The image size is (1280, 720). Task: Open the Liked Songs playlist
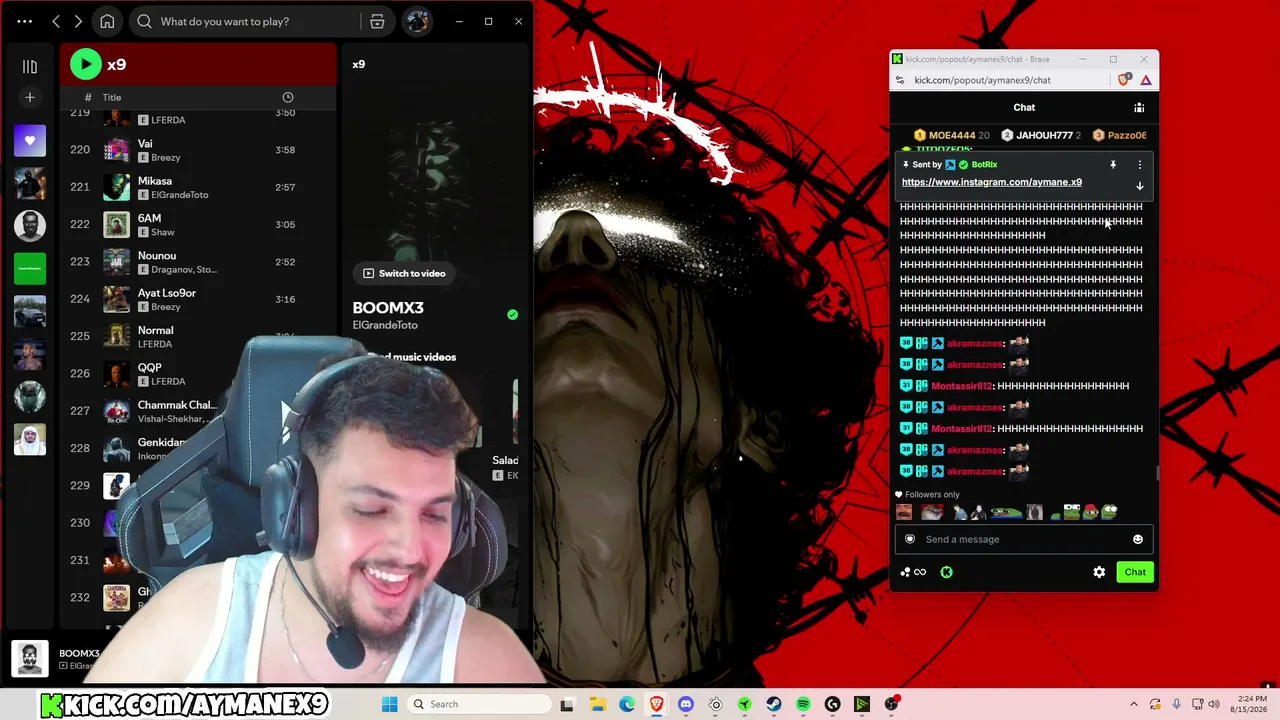(x=30, y=141)
